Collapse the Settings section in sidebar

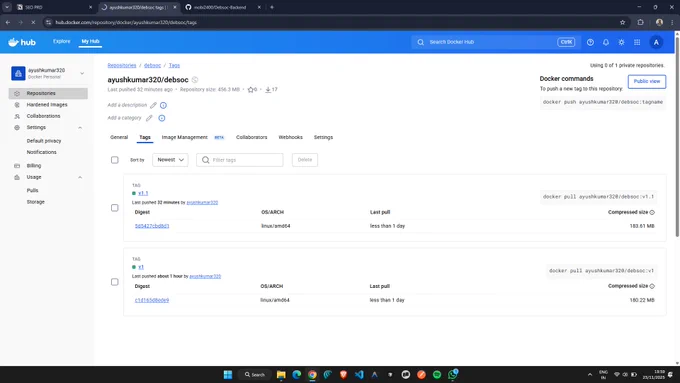(x=80, y=128)
